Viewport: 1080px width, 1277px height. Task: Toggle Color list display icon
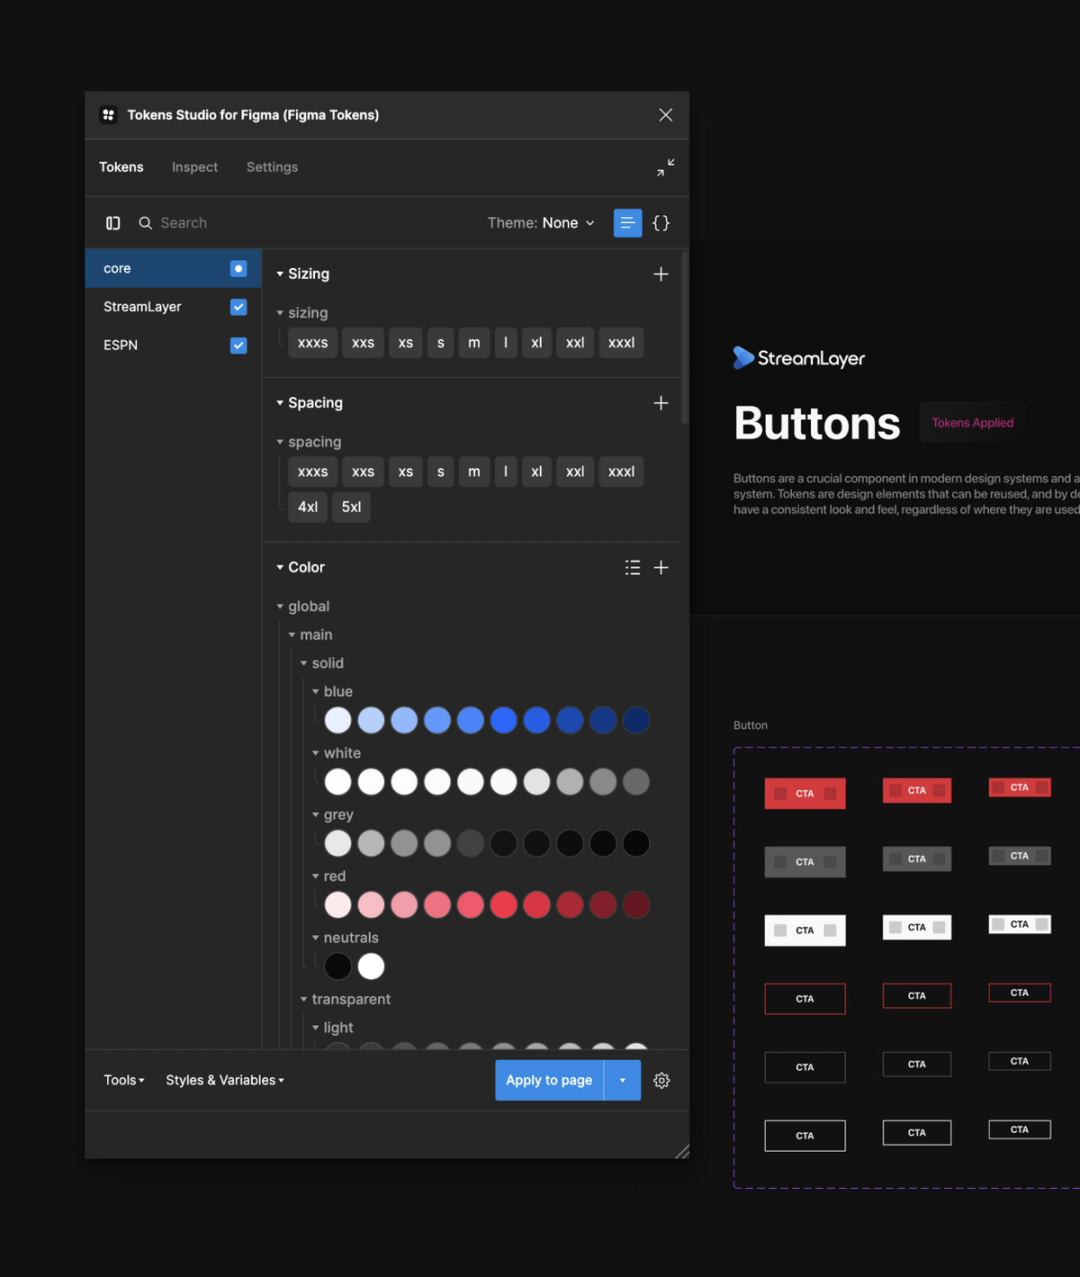(632, 568)
